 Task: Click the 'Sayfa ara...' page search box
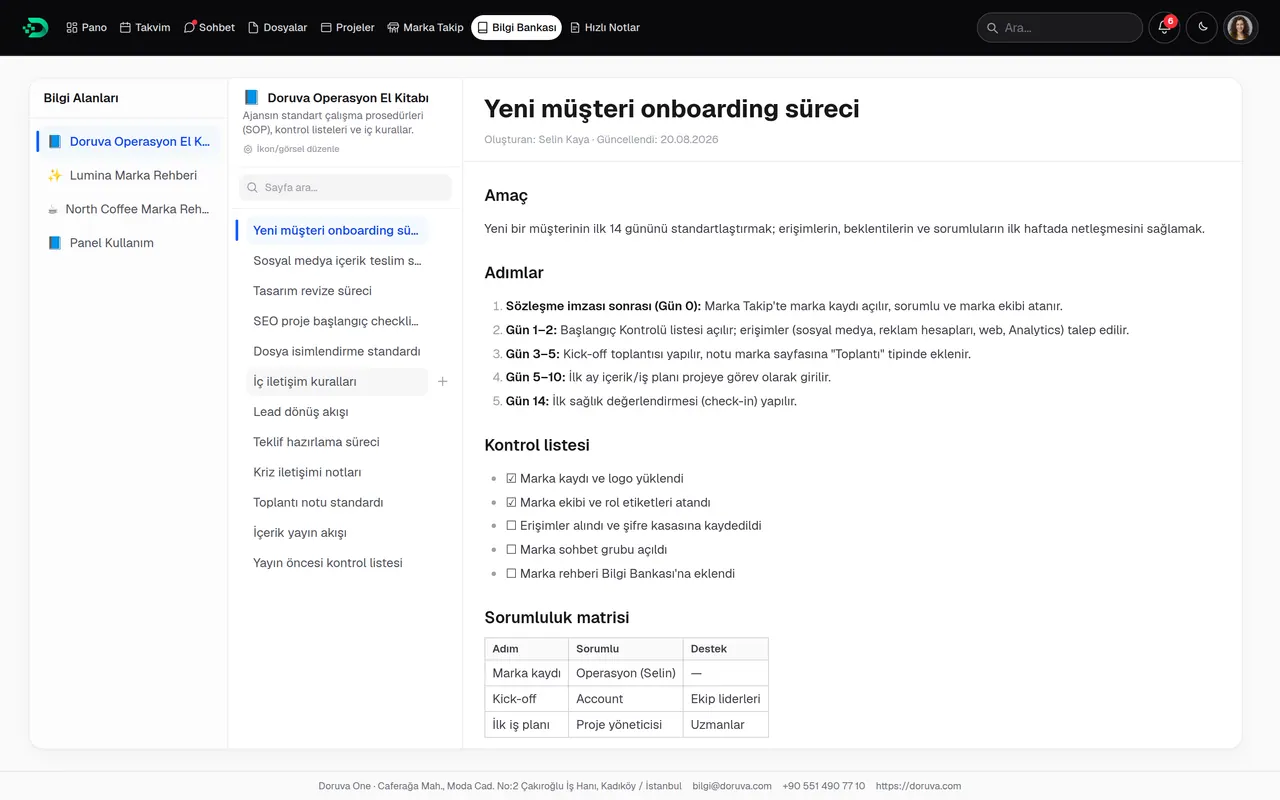pos(346,187)
